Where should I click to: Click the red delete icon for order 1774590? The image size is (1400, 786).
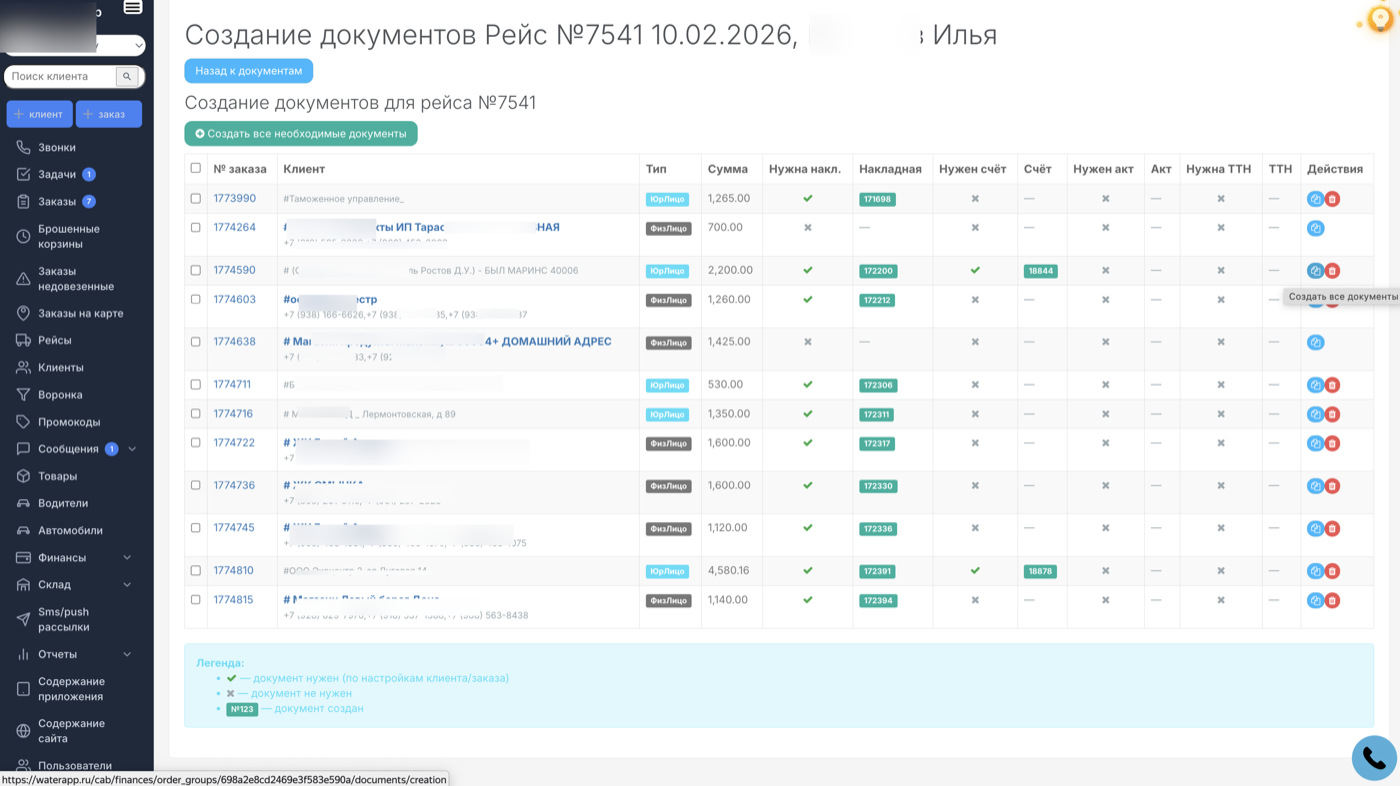click(1333, 270)
